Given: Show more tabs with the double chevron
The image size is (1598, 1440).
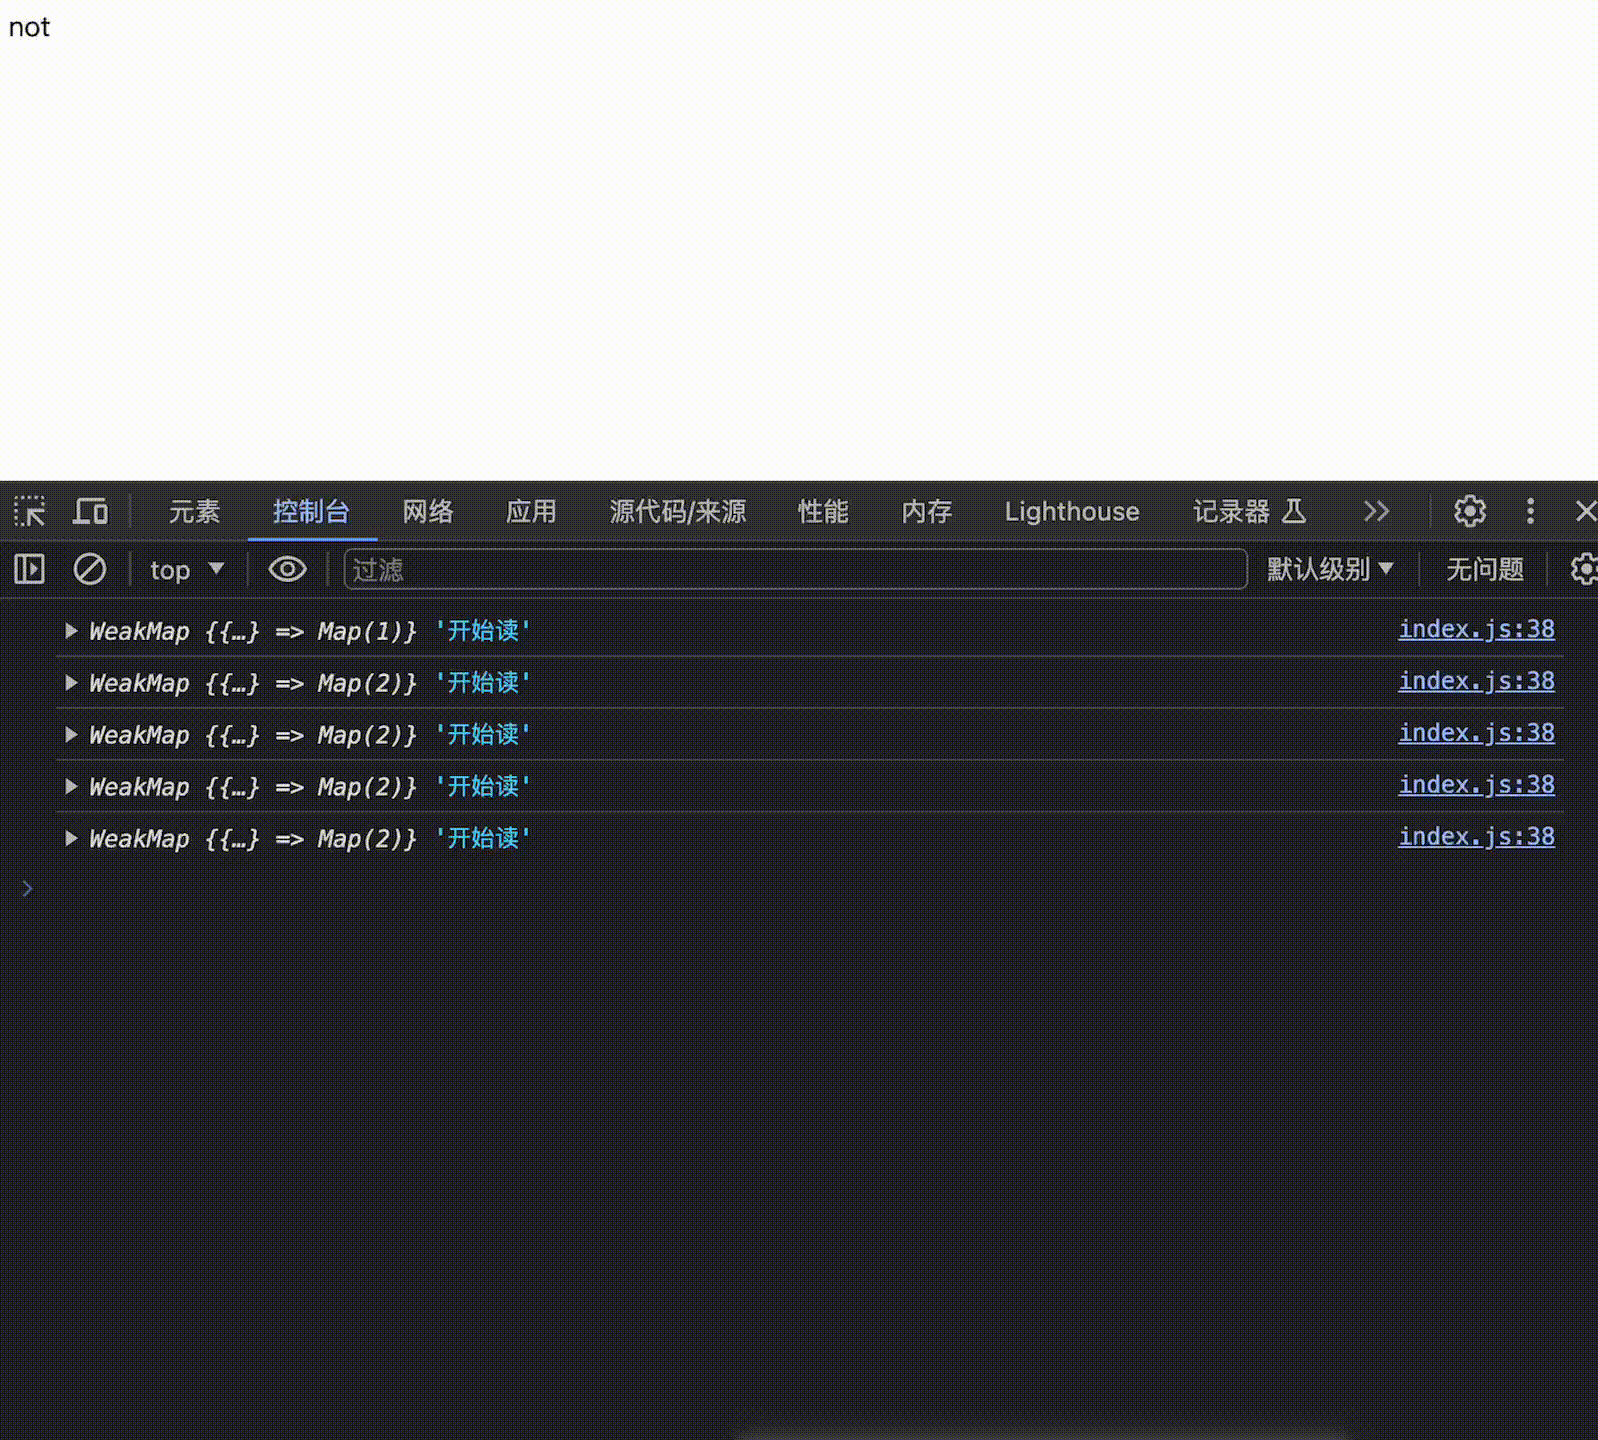Looking at the screenshot, I should tap(1377, 512).
